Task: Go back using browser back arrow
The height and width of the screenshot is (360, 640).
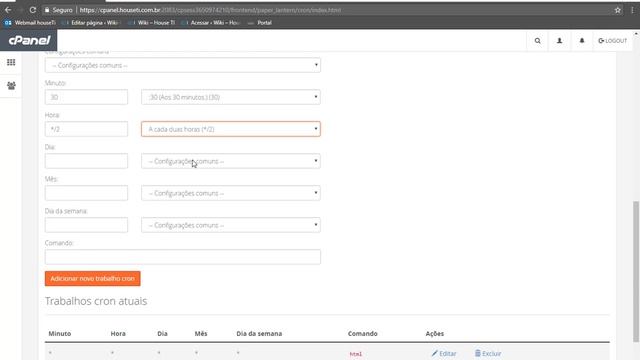Action: point(8,10)
